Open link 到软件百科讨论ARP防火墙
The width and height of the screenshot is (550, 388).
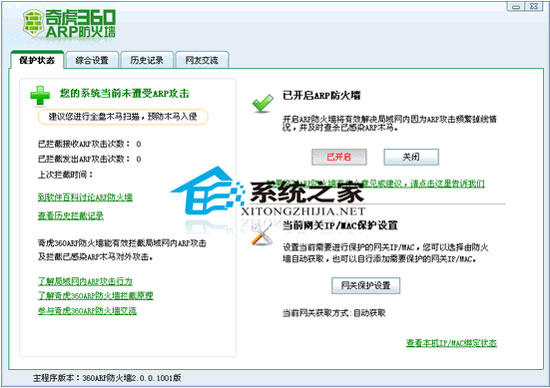point(85,197)
